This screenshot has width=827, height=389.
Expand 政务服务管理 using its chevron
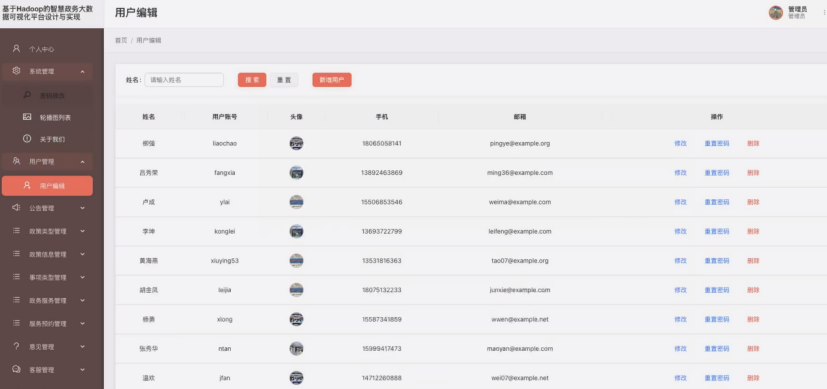point(83,300)
